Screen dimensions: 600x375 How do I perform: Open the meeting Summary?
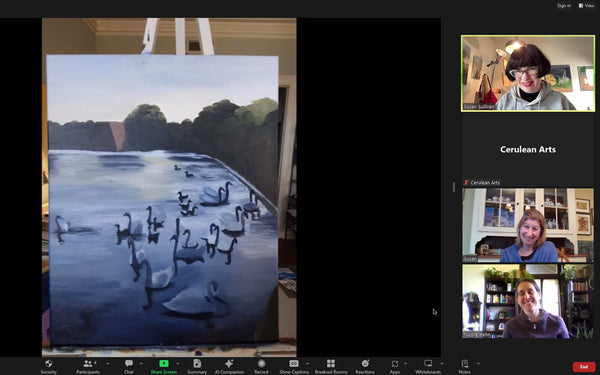tap(197, 366)
